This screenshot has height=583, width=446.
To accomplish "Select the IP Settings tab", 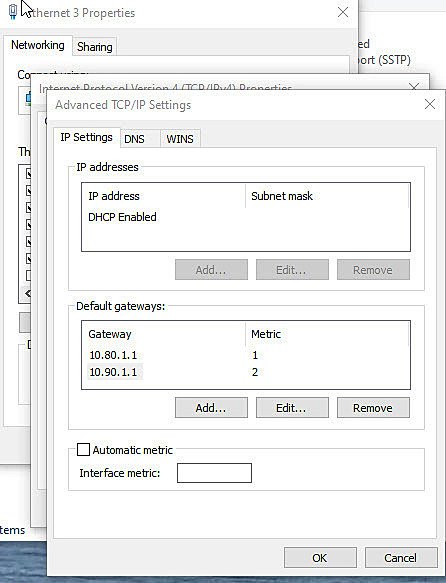I will (x=87, y=137).
